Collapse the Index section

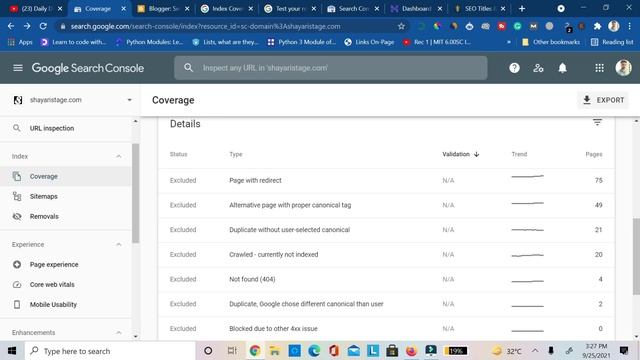pos(118,156)
